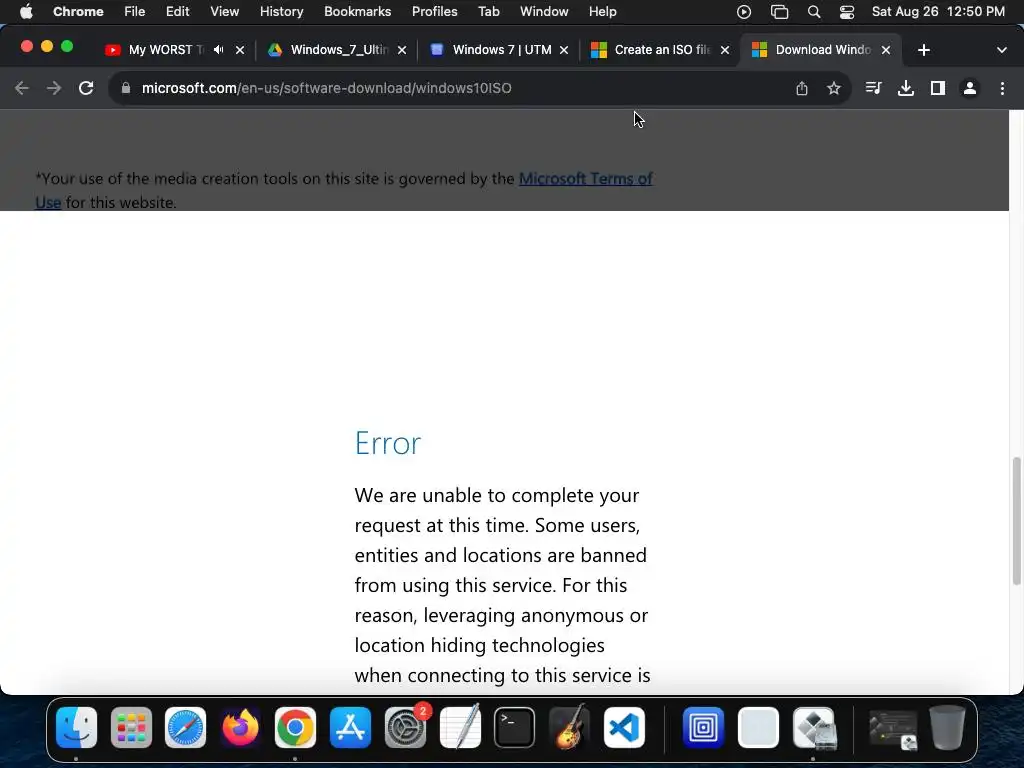Open the minimized window in Dock
Viewport: 1024px width, 768px height.
click(893, 729)
